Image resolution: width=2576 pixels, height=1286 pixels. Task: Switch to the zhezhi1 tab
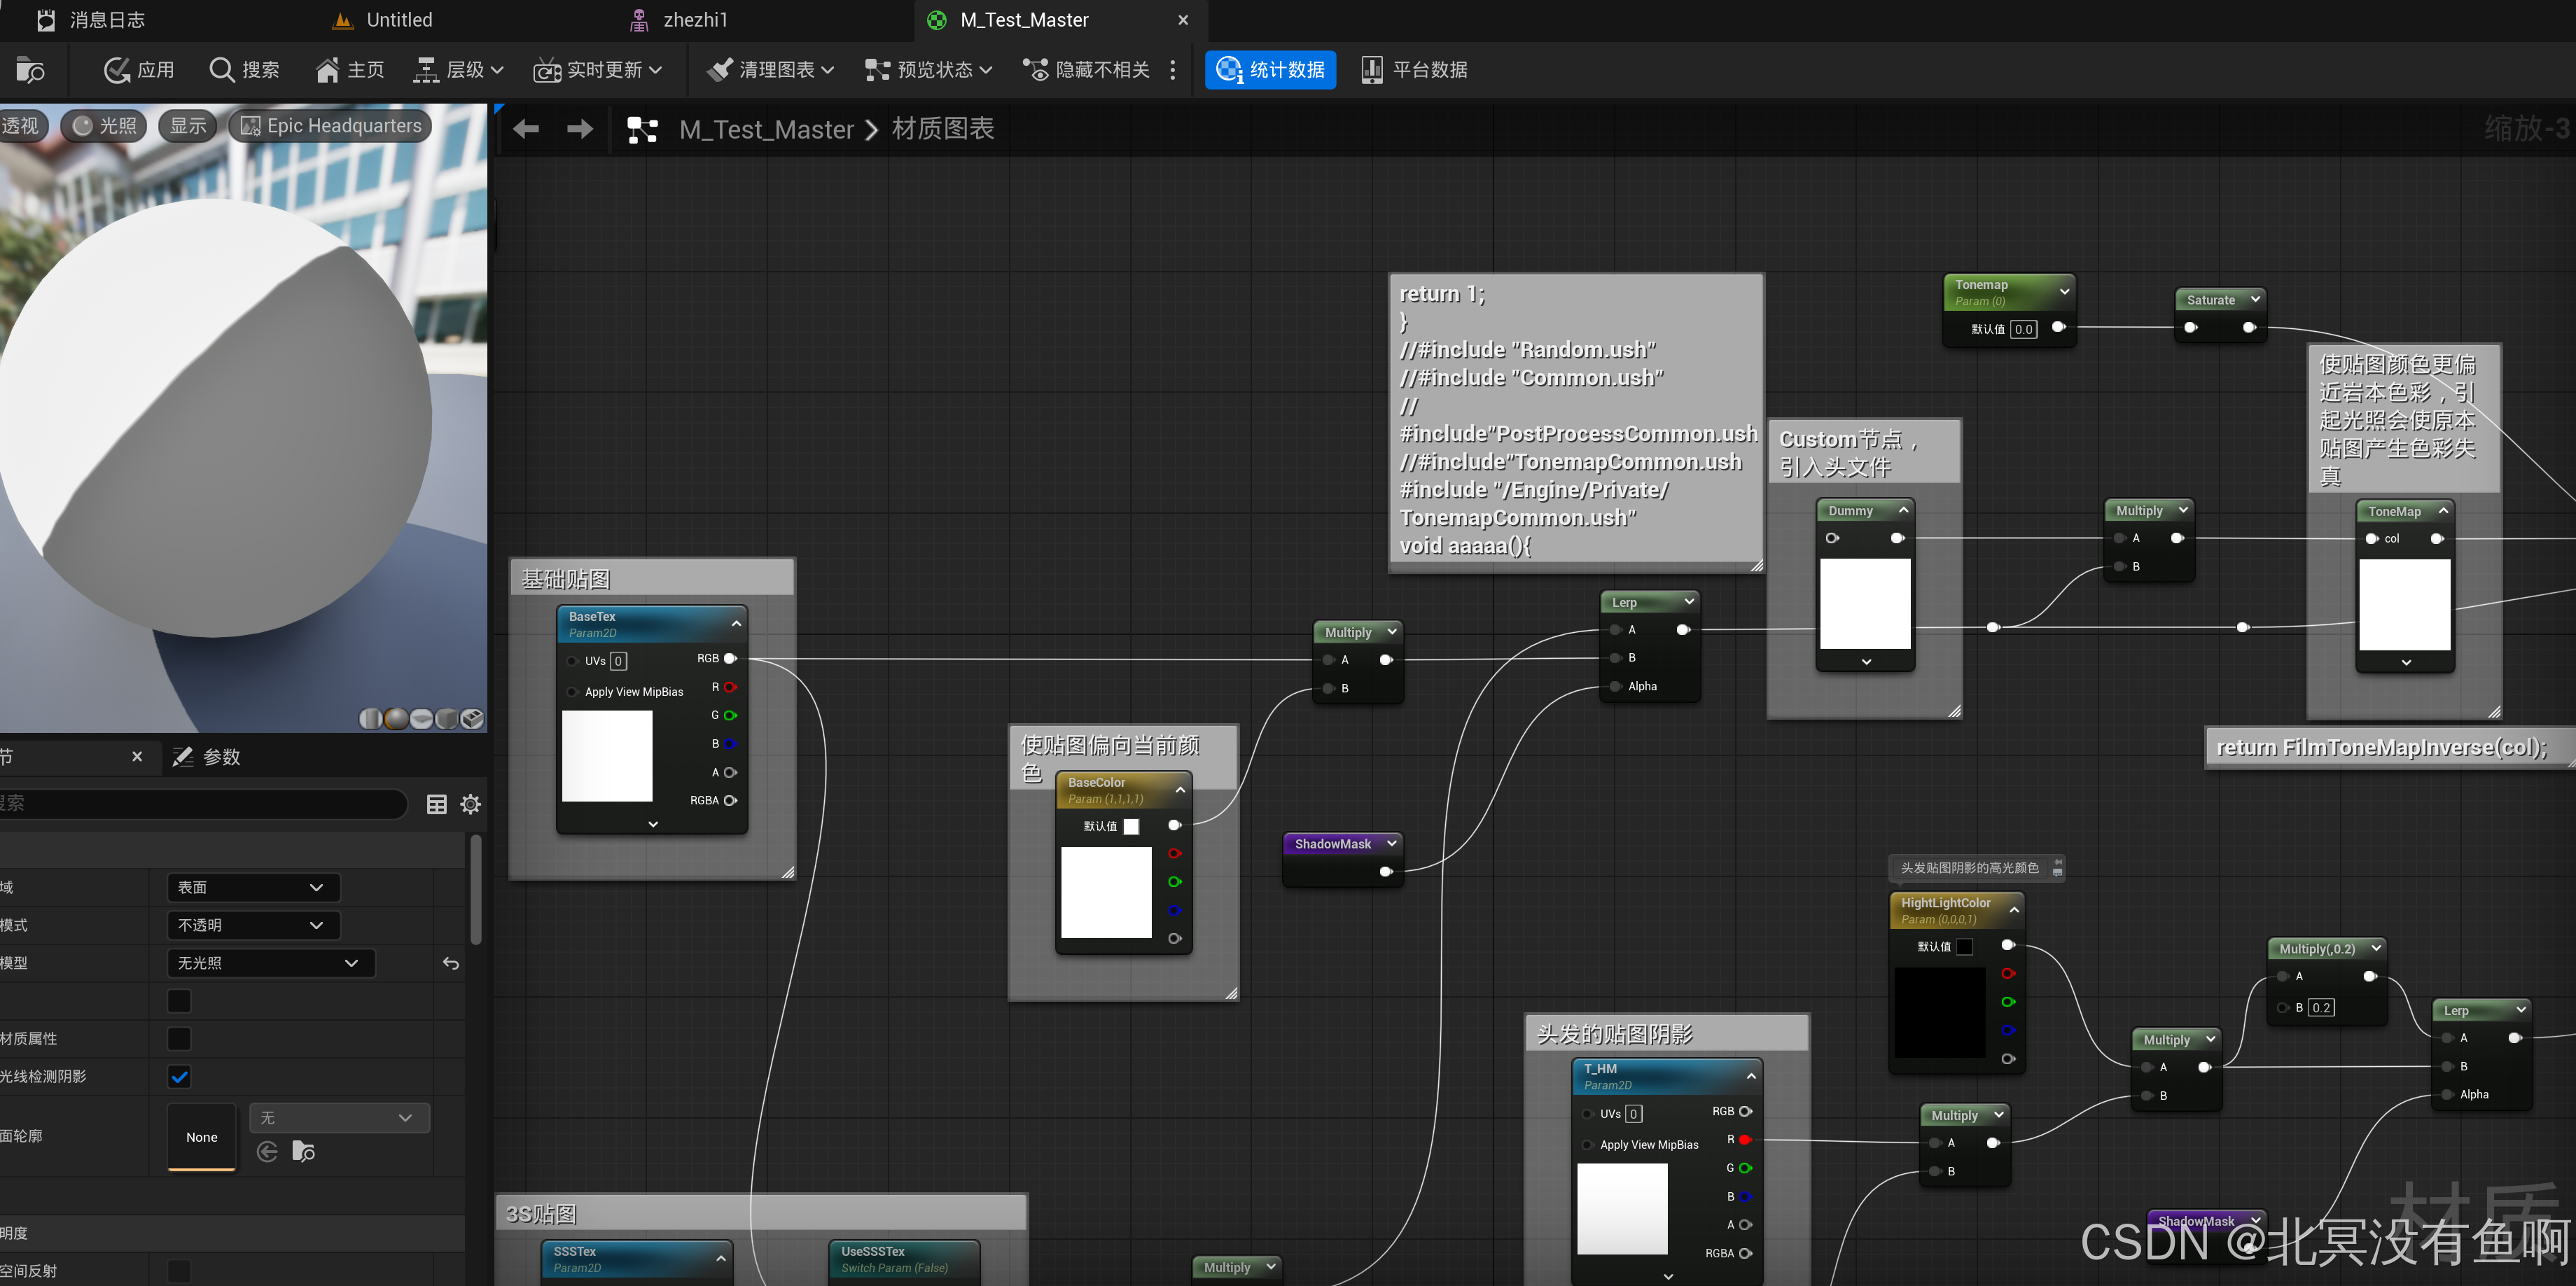click(695, 20)
